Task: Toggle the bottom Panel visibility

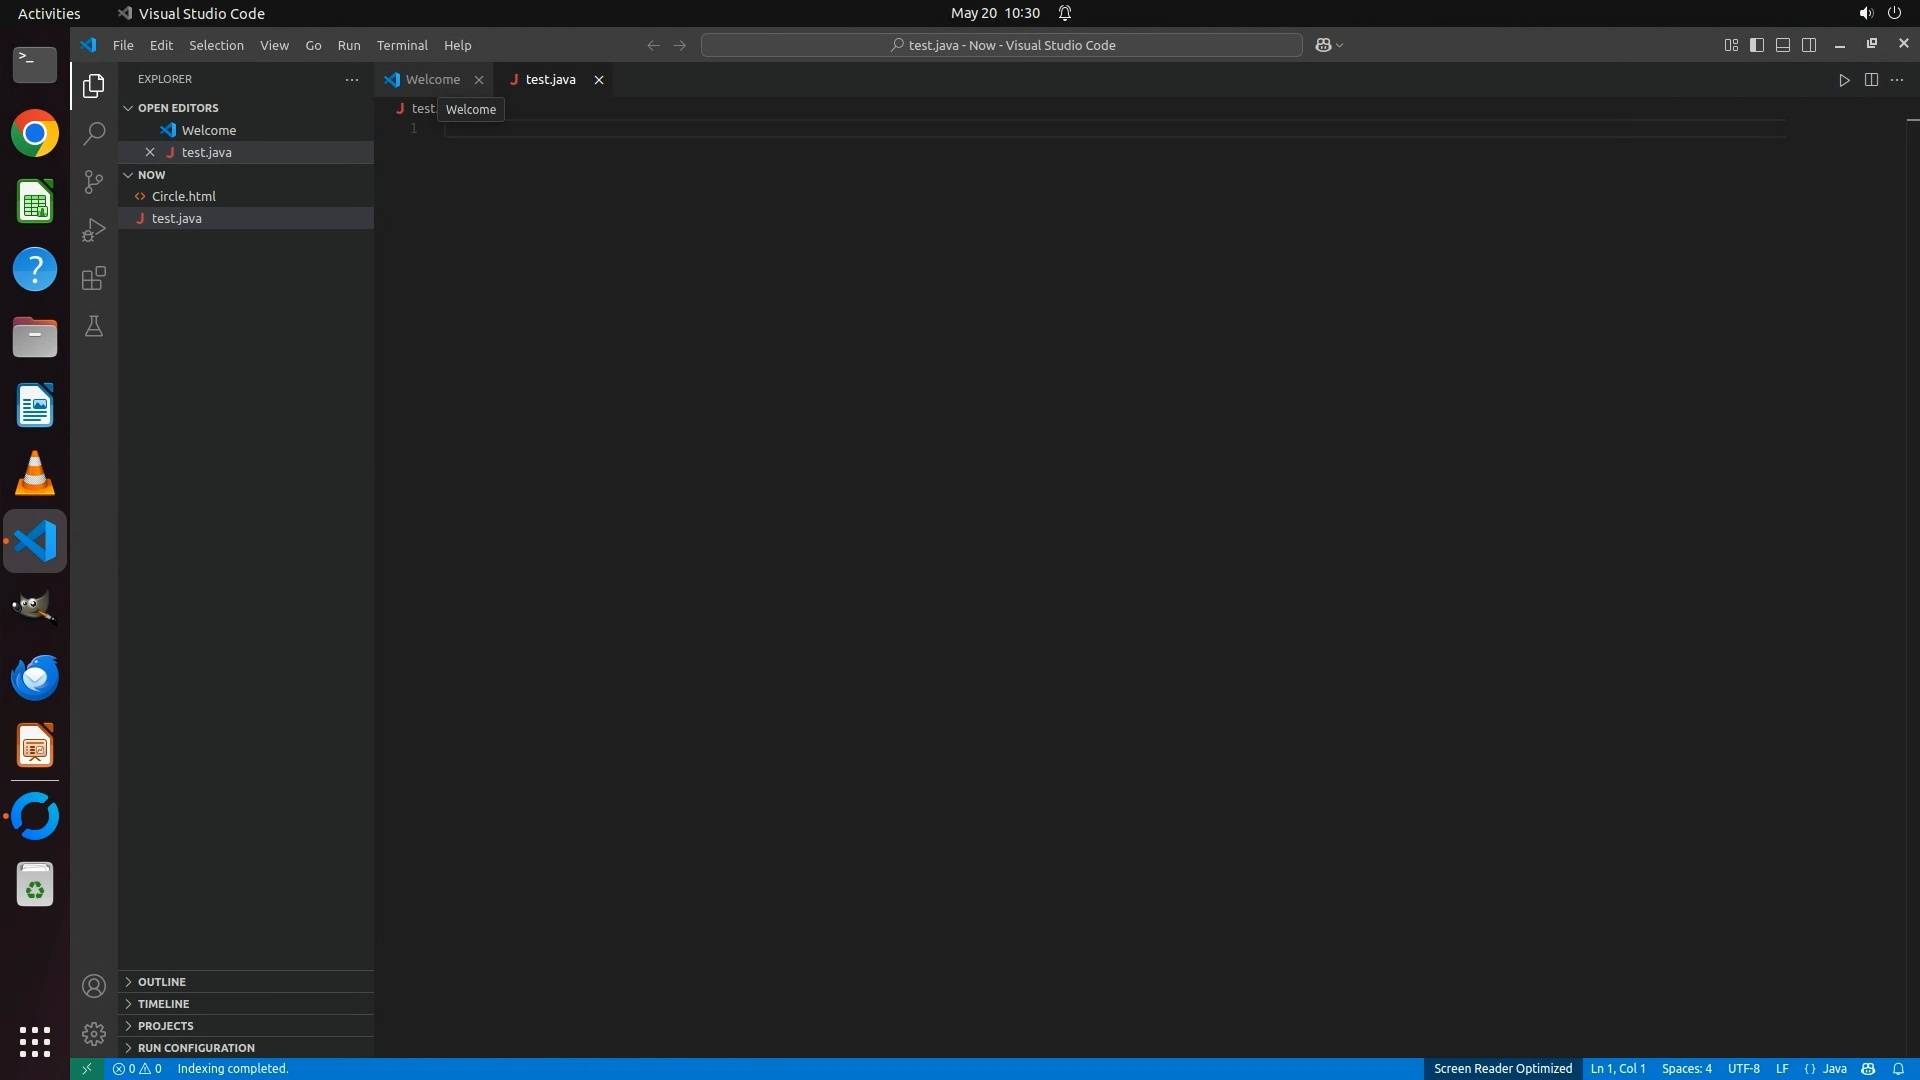Action: (x=1783, y=45)
